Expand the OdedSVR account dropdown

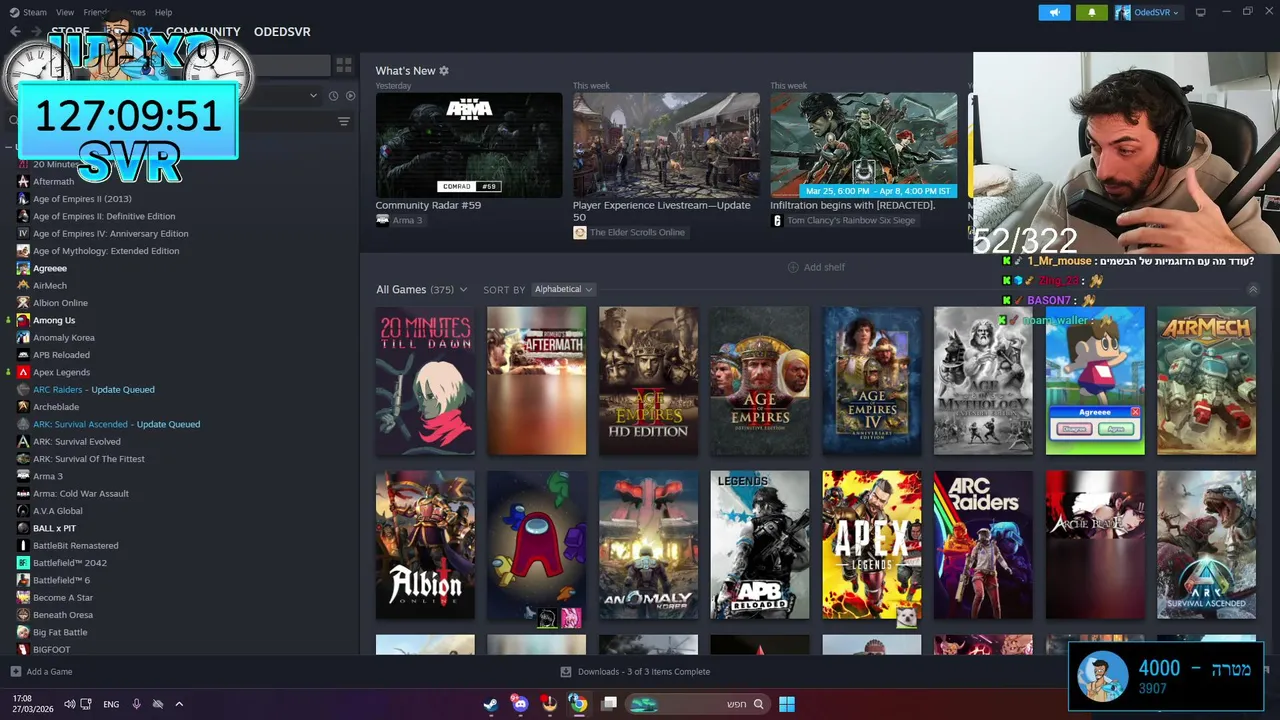tap(1148, 12)
